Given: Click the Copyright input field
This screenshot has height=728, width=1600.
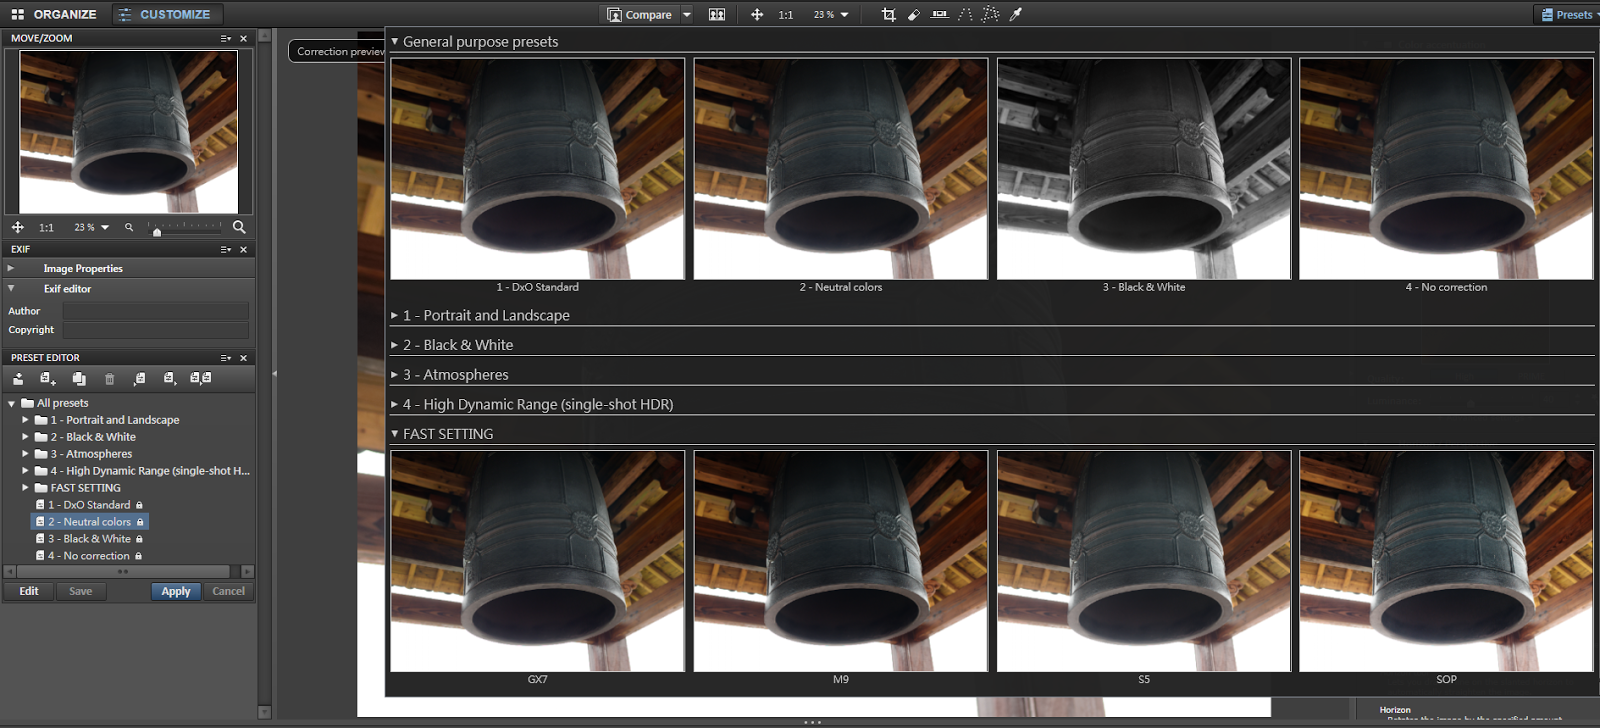Looking at the screenshot, I should click(x=155, y=330).
